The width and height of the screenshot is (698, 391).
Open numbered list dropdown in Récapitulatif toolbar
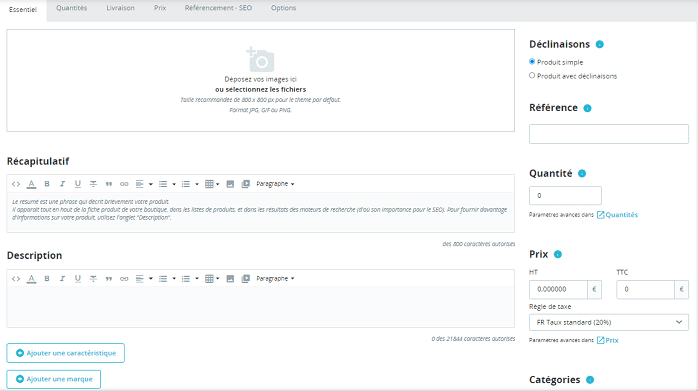(x=190, y=184)
